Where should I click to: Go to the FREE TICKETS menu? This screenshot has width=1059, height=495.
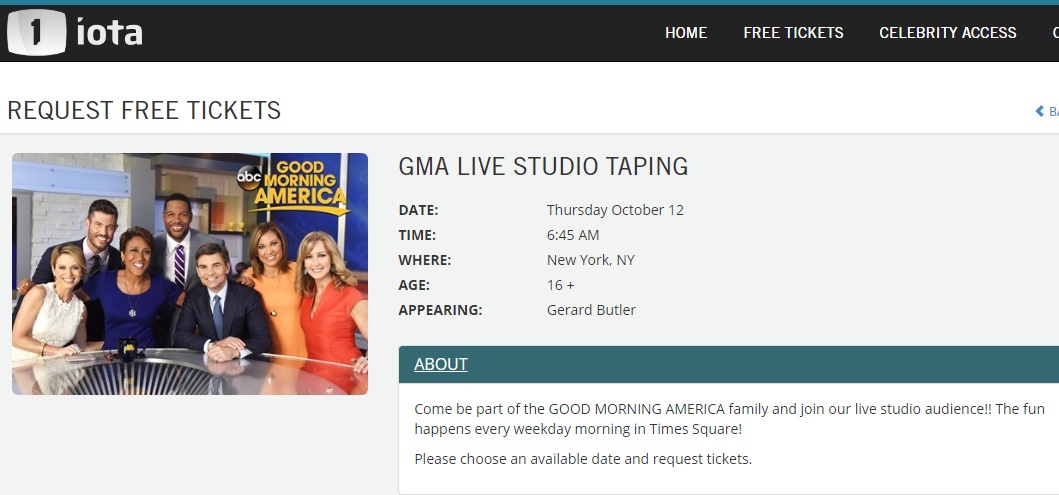[x=793, y=33]
